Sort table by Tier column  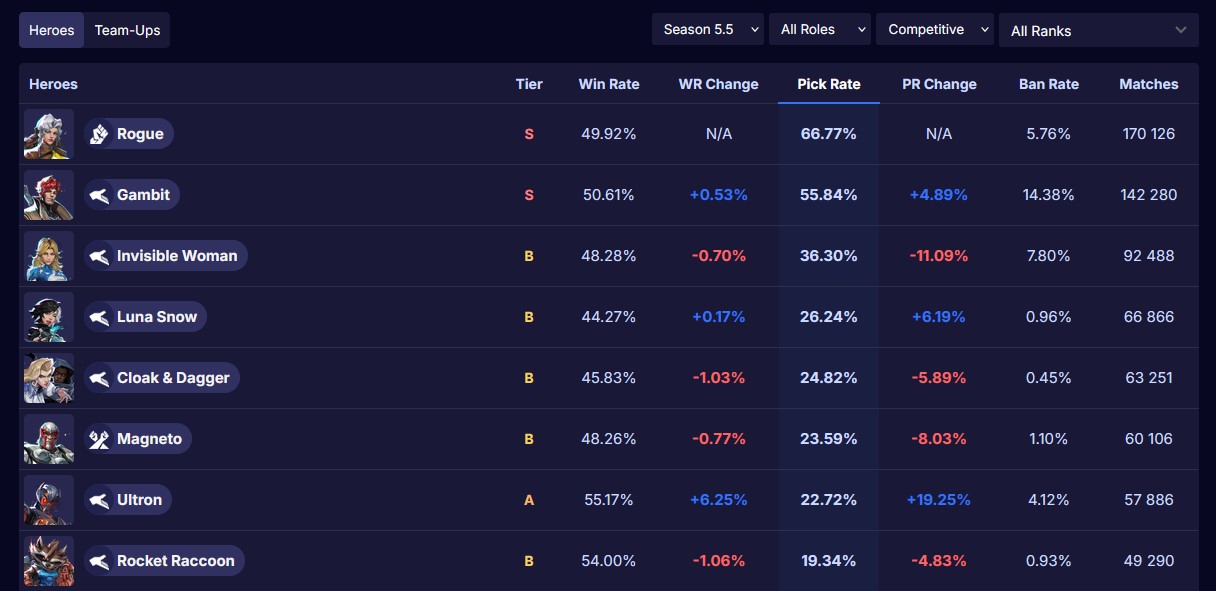529,84
